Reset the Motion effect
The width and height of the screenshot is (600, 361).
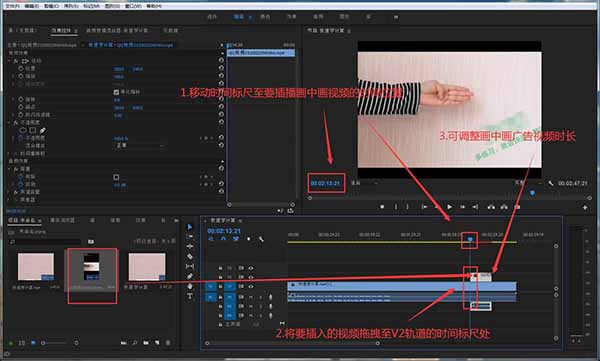point(221,60)
